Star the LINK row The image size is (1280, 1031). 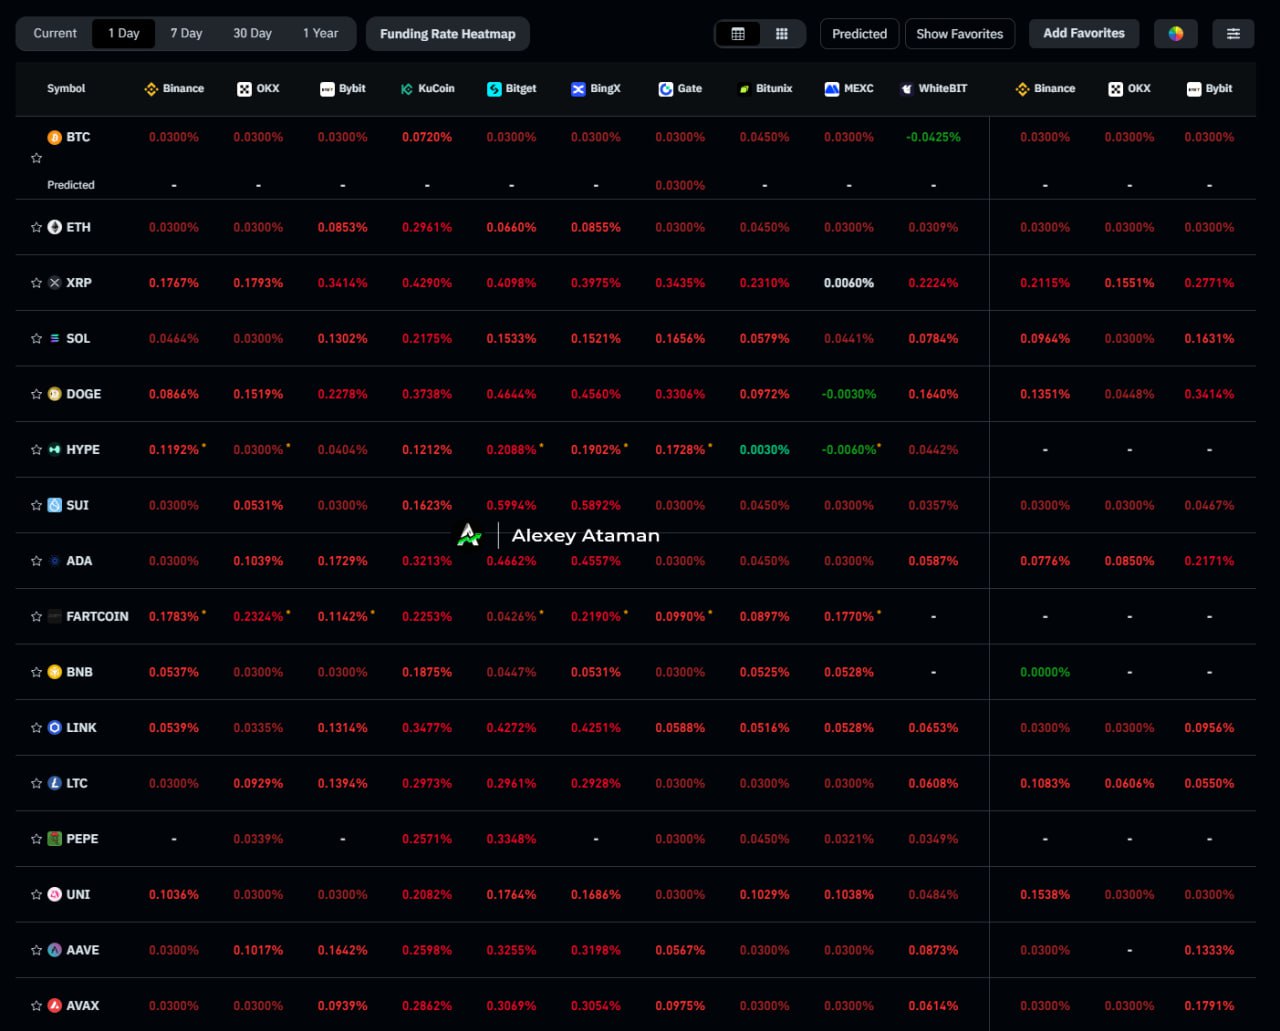[x=36, y=728]
